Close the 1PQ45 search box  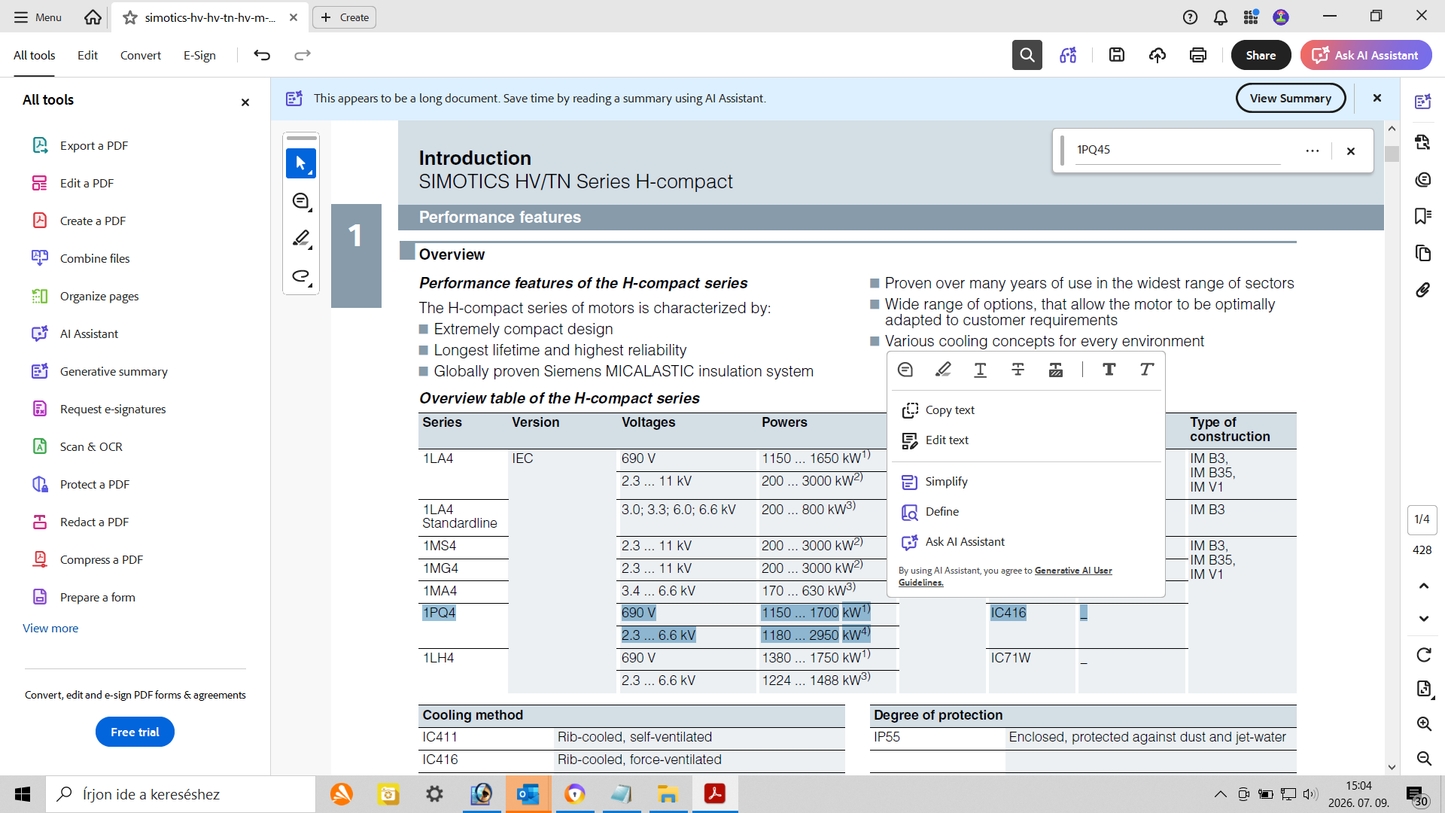[1351, 151]
